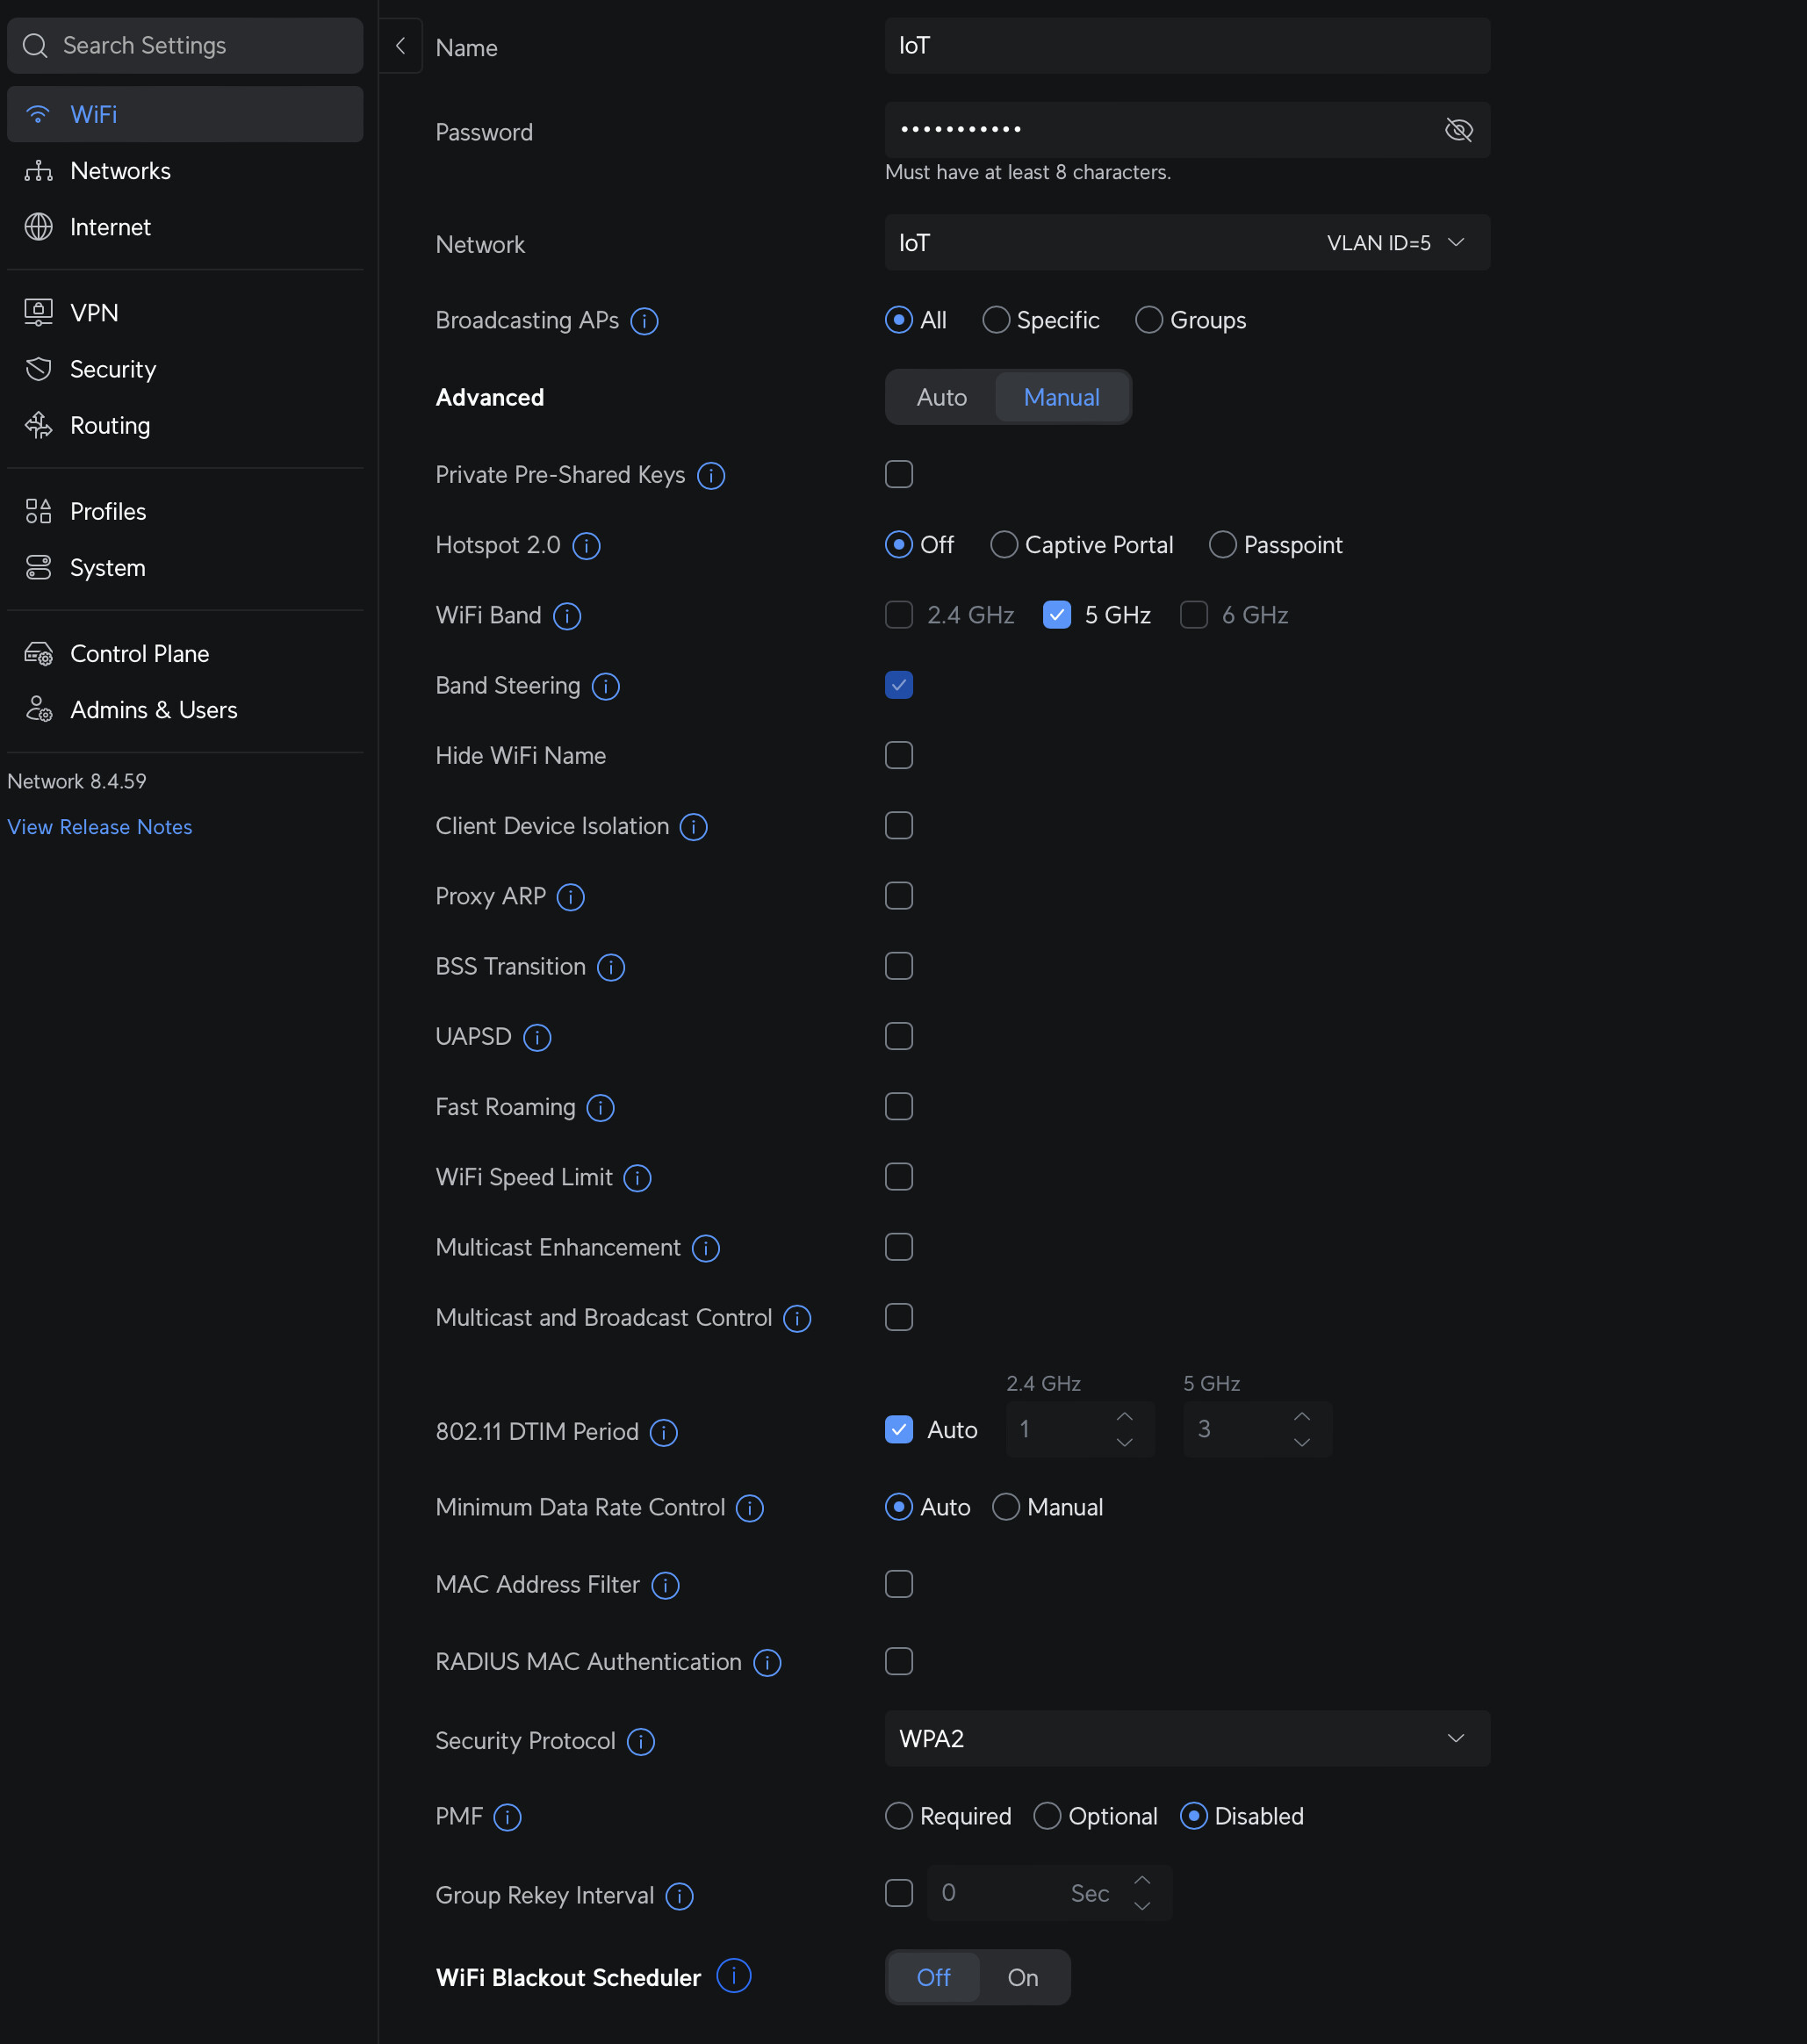Viewport: 1807px width, 2044px height.
Task: Open Networks in the settings sidebar
Action: 120,171
